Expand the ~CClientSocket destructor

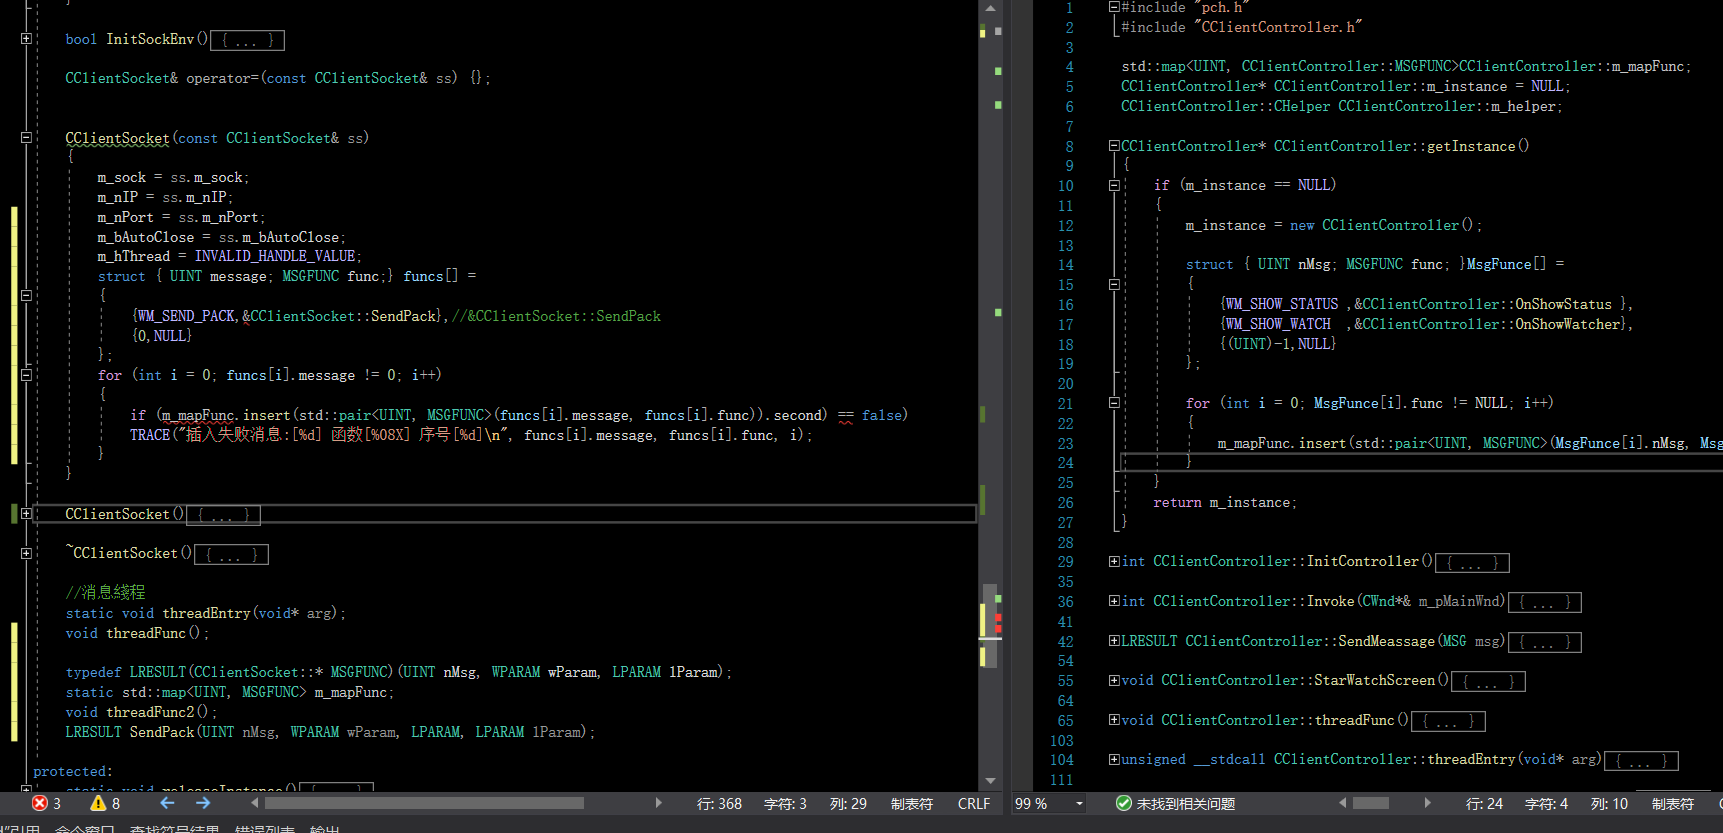[26, 553]
